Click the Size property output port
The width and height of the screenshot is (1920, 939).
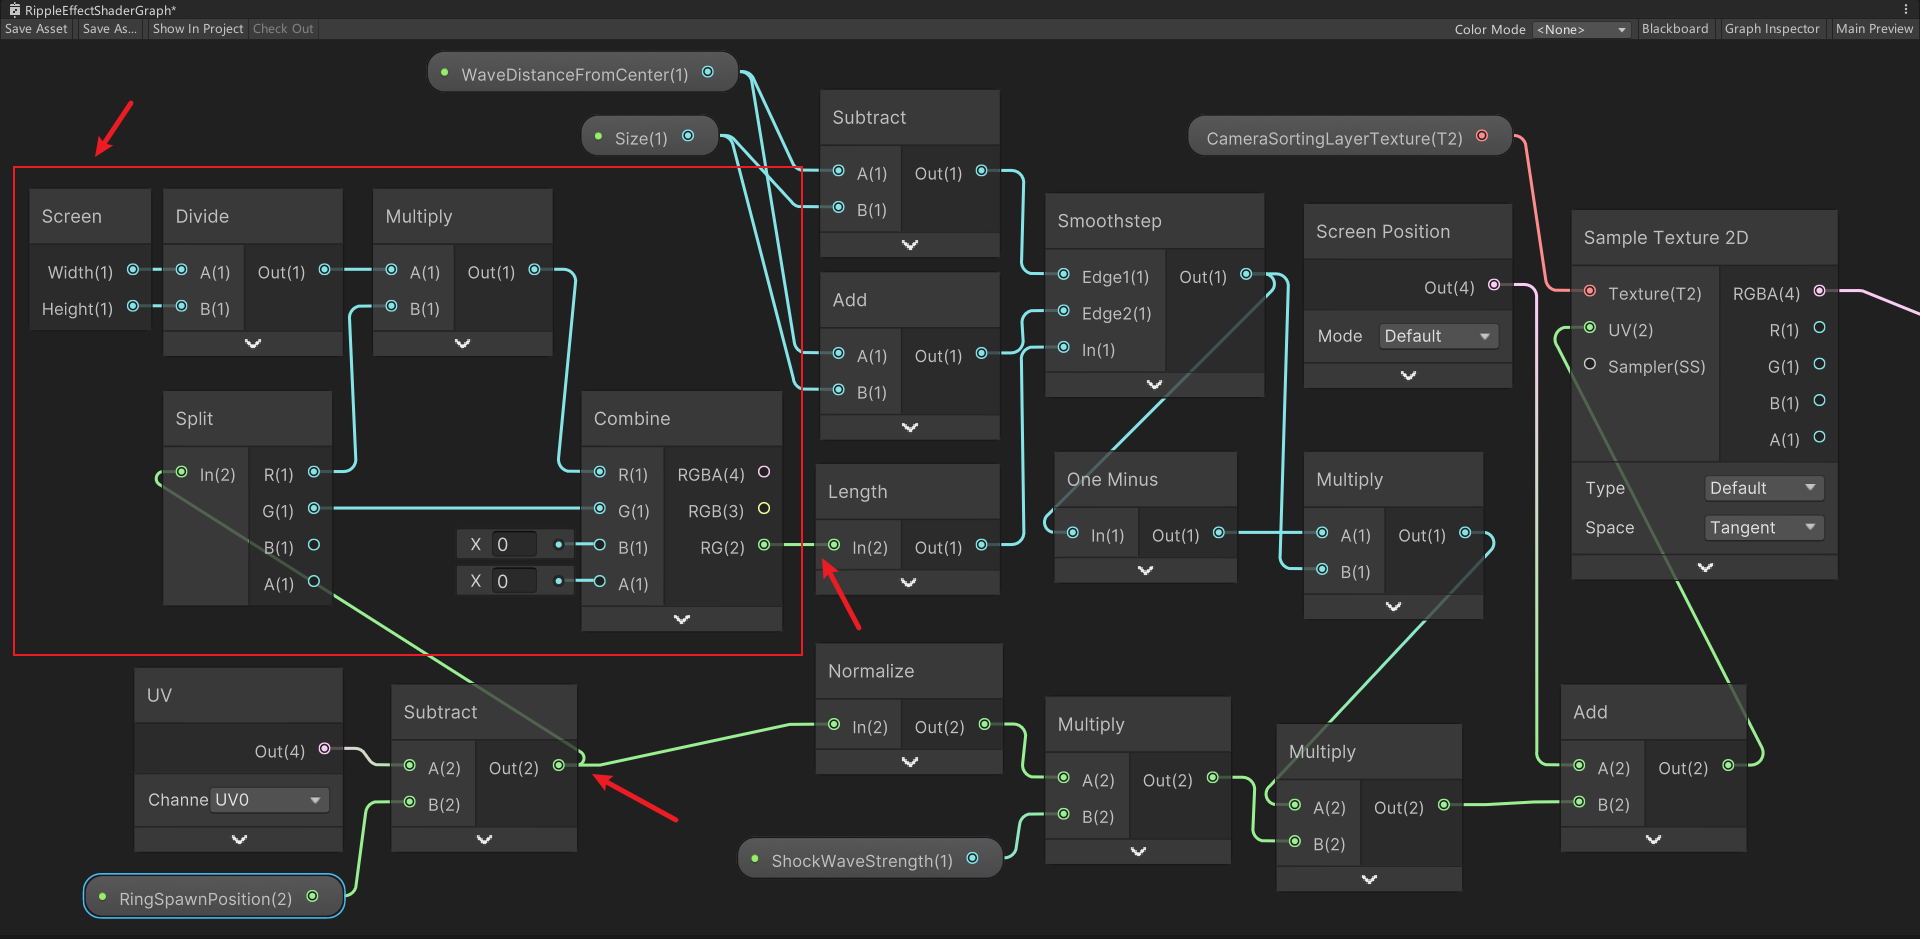tap(688, 136)
